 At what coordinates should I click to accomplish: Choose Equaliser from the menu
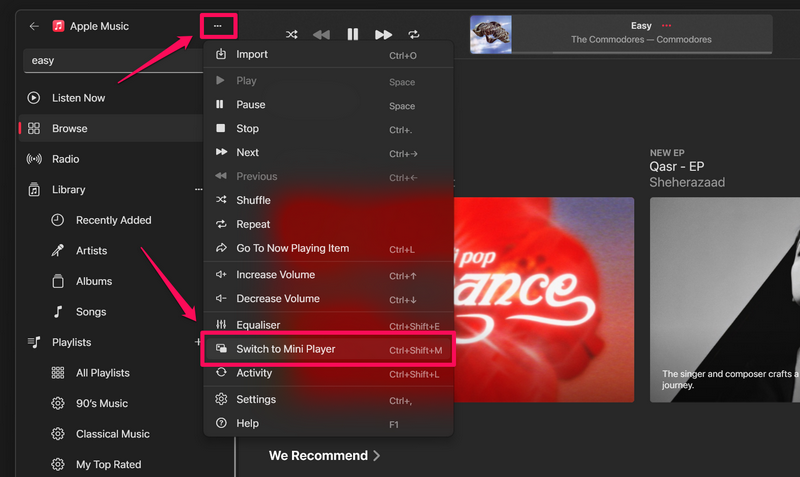coord(258,325)
